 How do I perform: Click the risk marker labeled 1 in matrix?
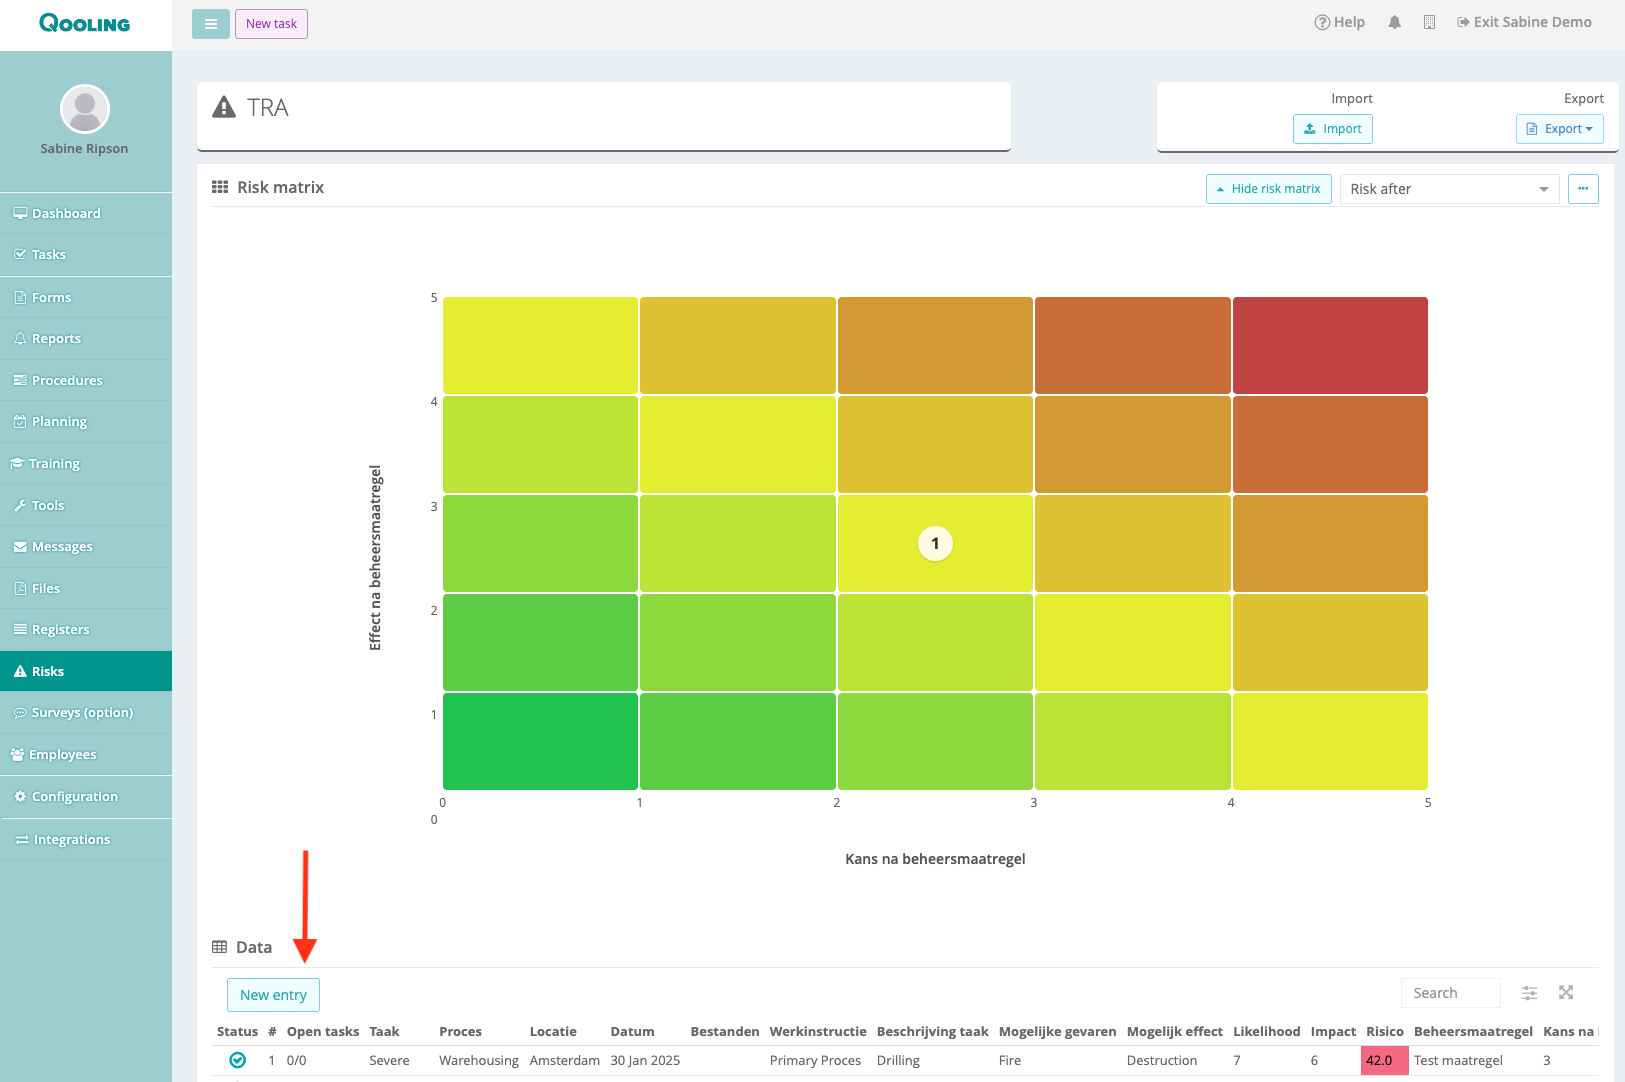(x=935, y=543)
